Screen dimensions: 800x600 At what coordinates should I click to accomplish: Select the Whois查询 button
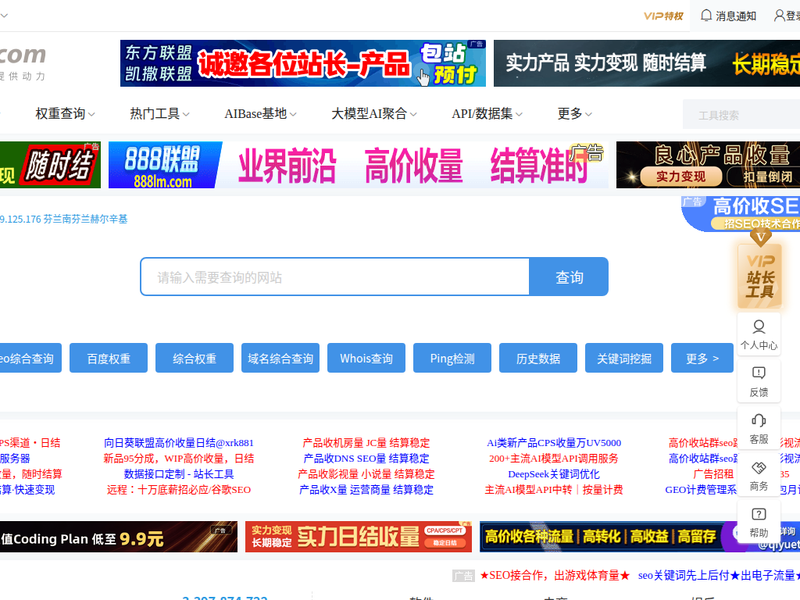[x=366, y=358]
